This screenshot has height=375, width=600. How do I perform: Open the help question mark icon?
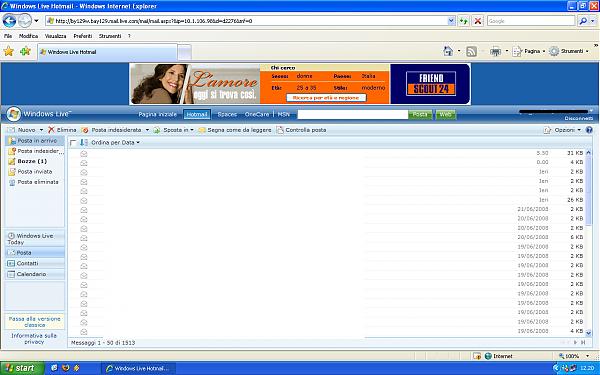click(589, 130)
